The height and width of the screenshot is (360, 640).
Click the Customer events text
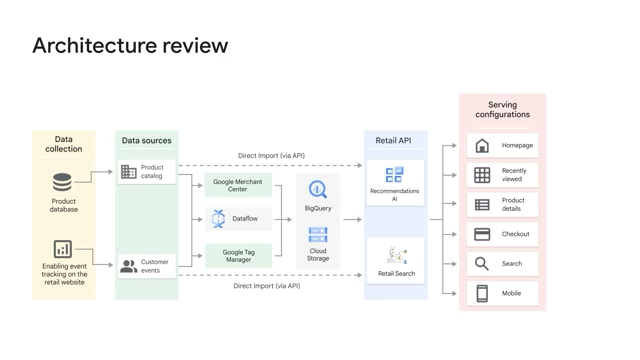coord(155,266)
